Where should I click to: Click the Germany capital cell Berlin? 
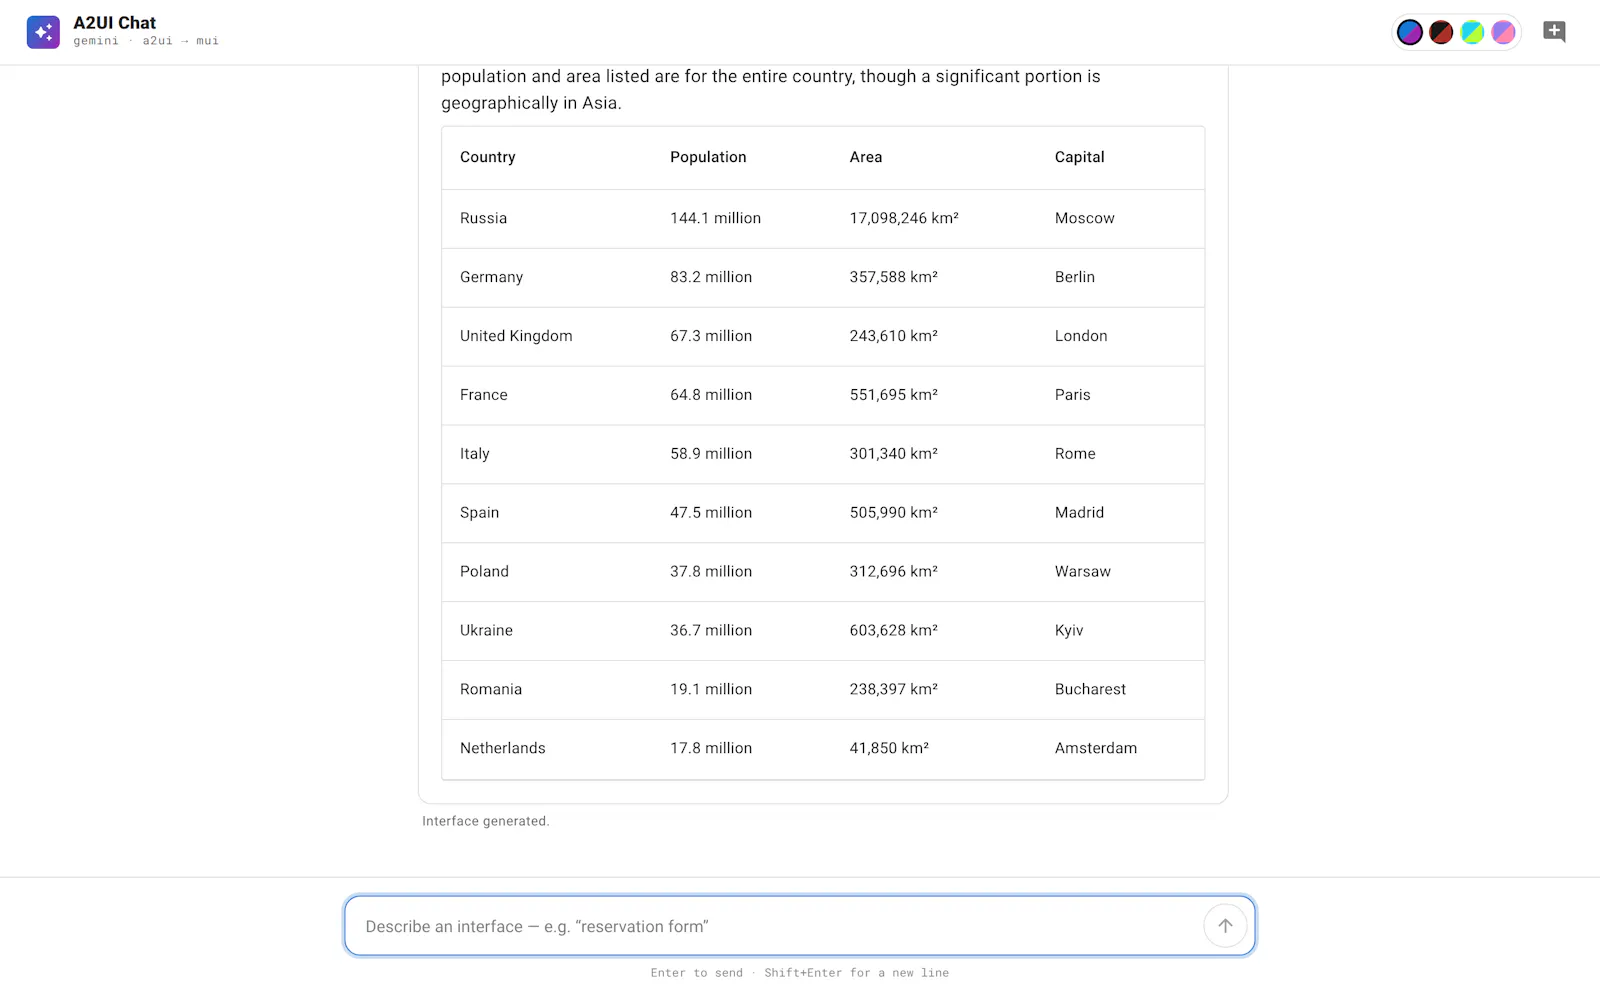pos(1074,277)
